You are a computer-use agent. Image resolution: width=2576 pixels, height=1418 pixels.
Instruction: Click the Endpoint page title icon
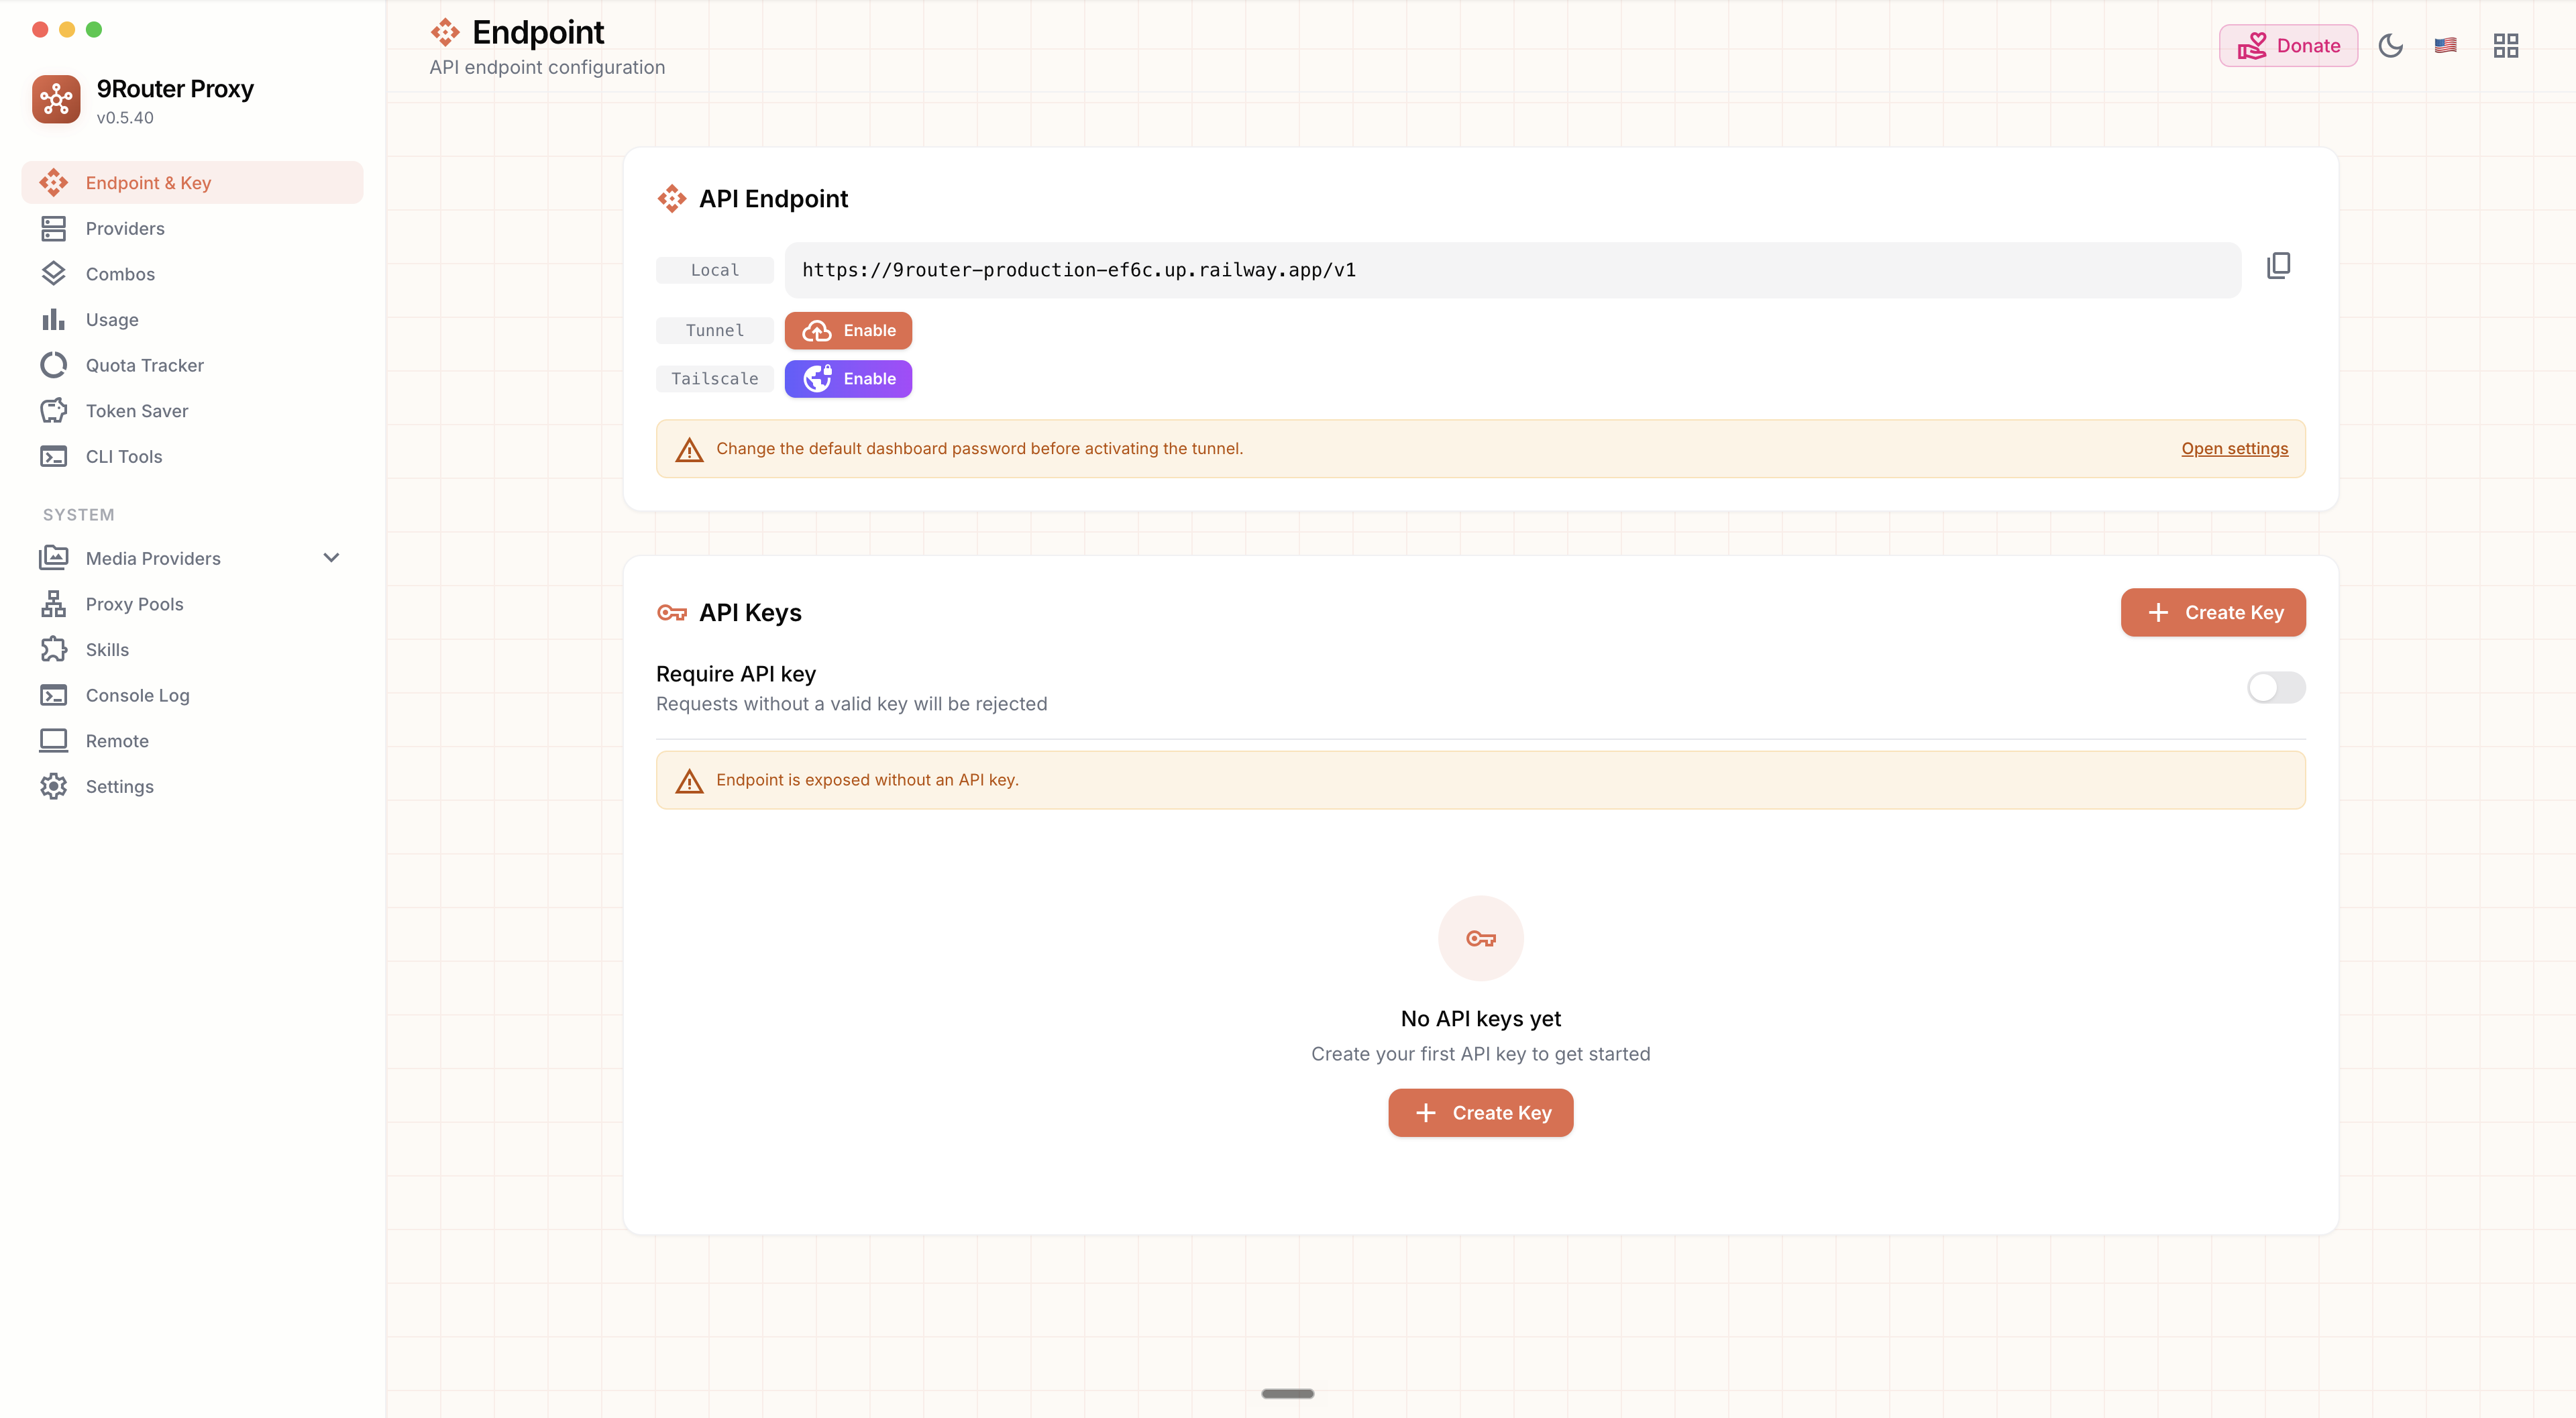coord(445,33)
